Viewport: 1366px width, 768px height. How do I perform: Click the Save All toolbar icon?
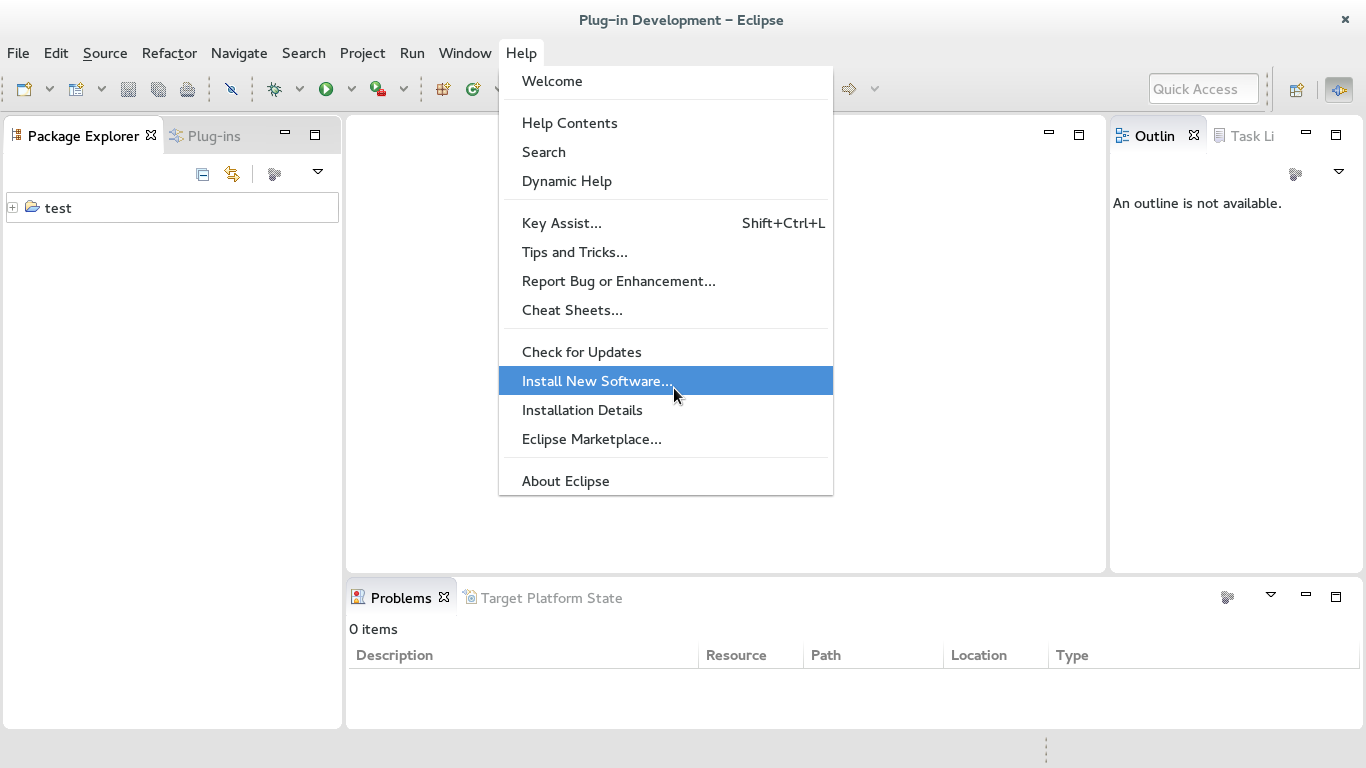[x=158, y=89]
